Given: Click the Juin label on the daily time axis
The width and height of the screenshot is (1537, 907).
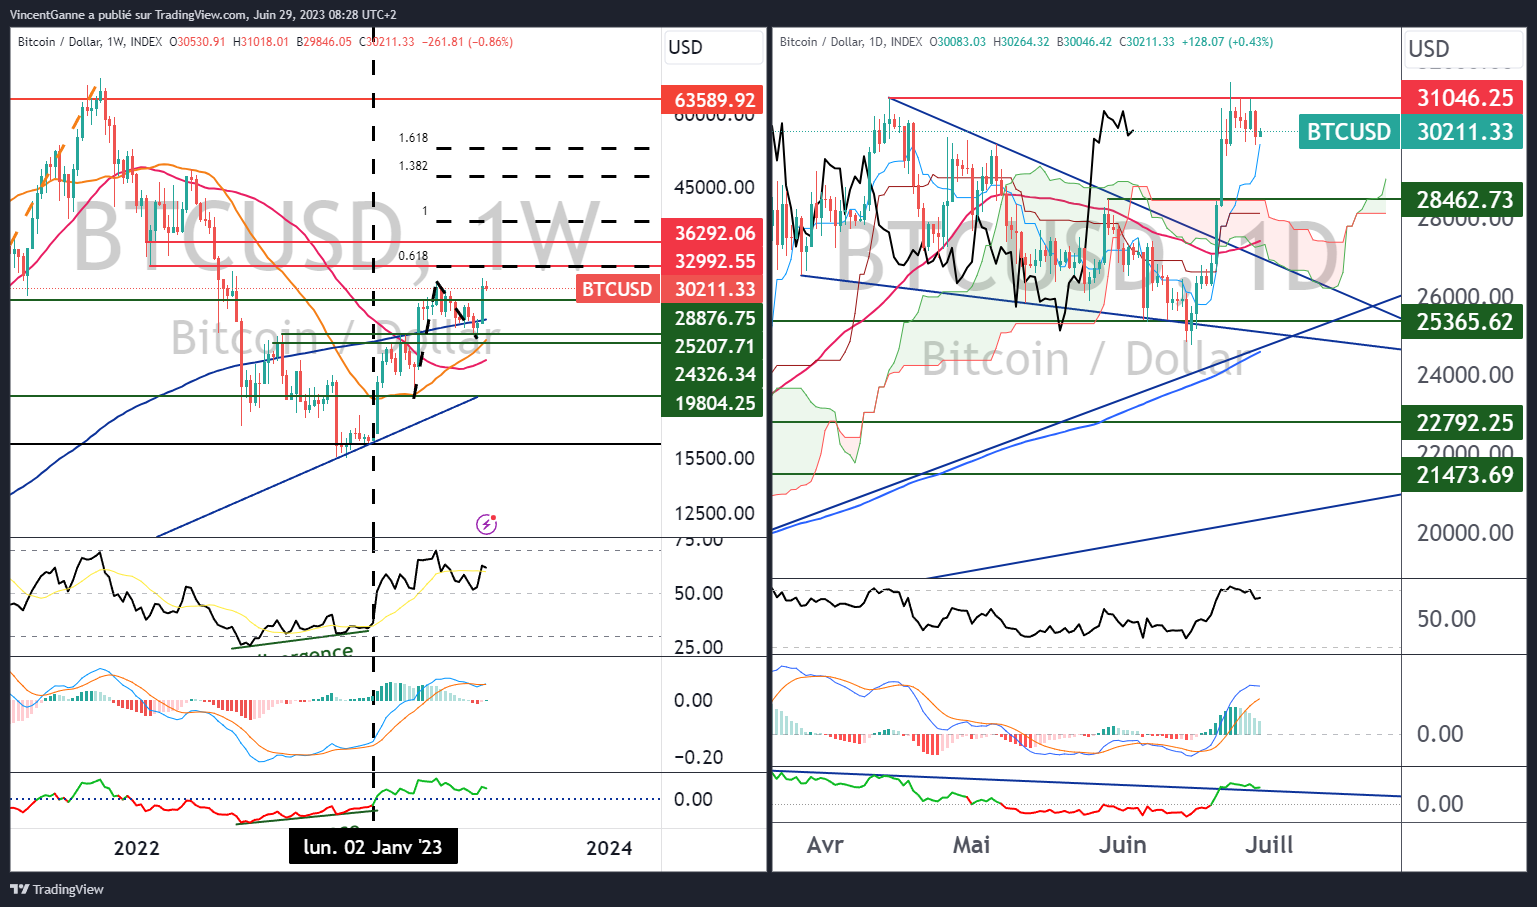Looking at the screenshot, I should [1122, 845].
